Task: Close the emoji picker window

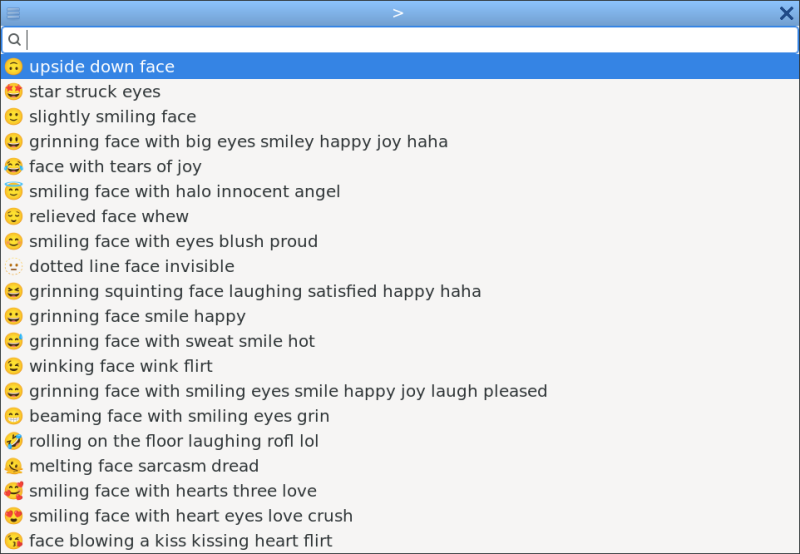Action: (786, 13)
